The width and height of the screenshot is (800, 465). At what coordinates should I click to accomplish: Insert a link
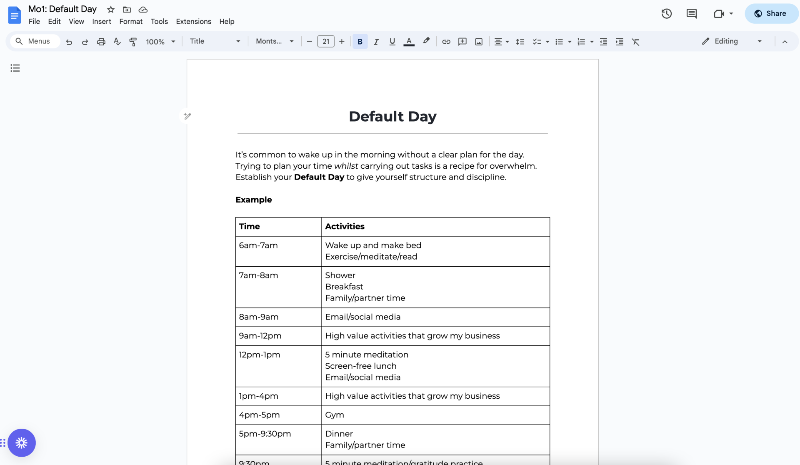tap(446, 42)
